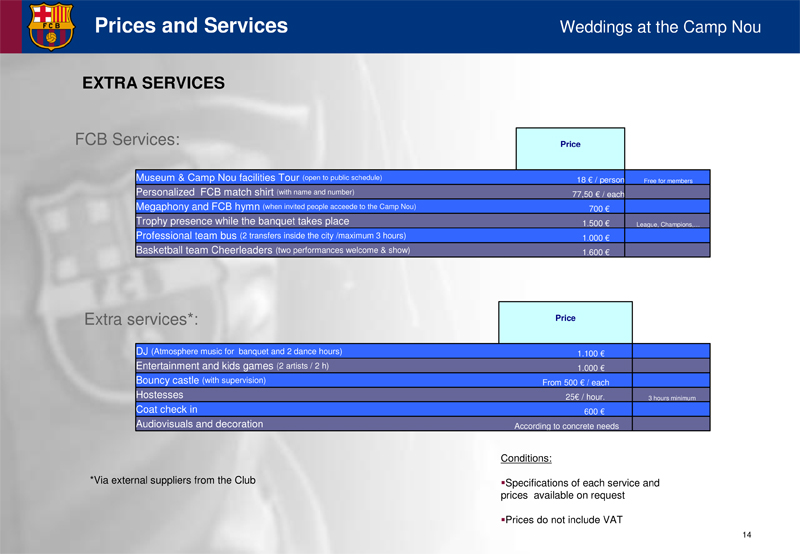Select the Professional team bus row
Viewport: 800px width, 554px height.
tap(270, 236)
